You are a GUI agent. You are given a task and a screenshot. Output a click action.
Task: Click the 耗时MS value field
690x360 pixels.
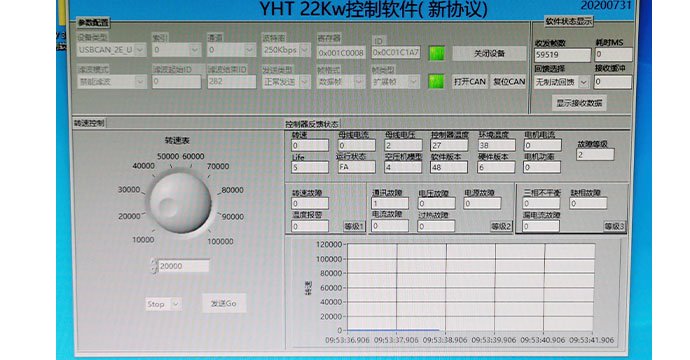tap(613, 55)
